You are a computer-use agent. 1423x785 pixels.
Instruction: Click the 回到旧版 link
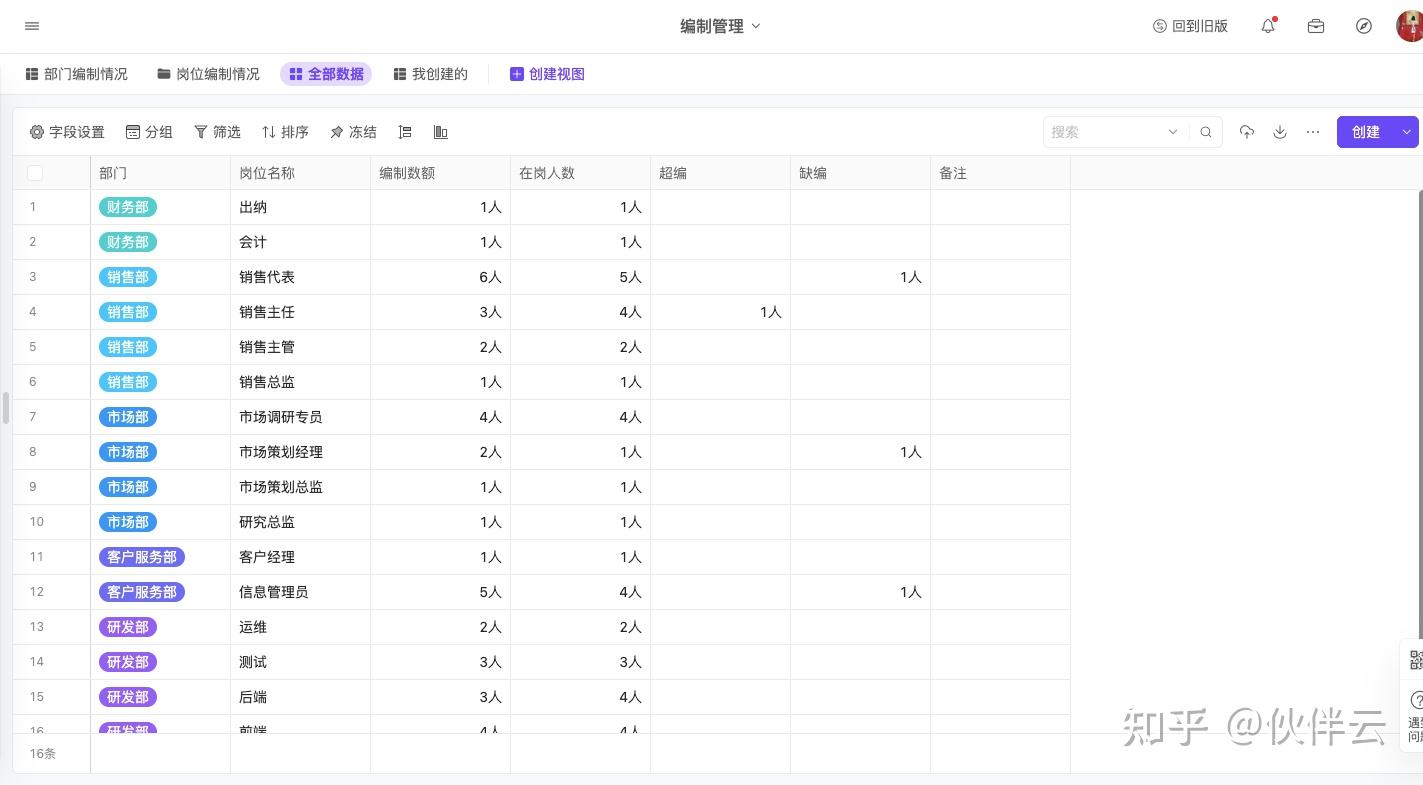click(1190, 26)
